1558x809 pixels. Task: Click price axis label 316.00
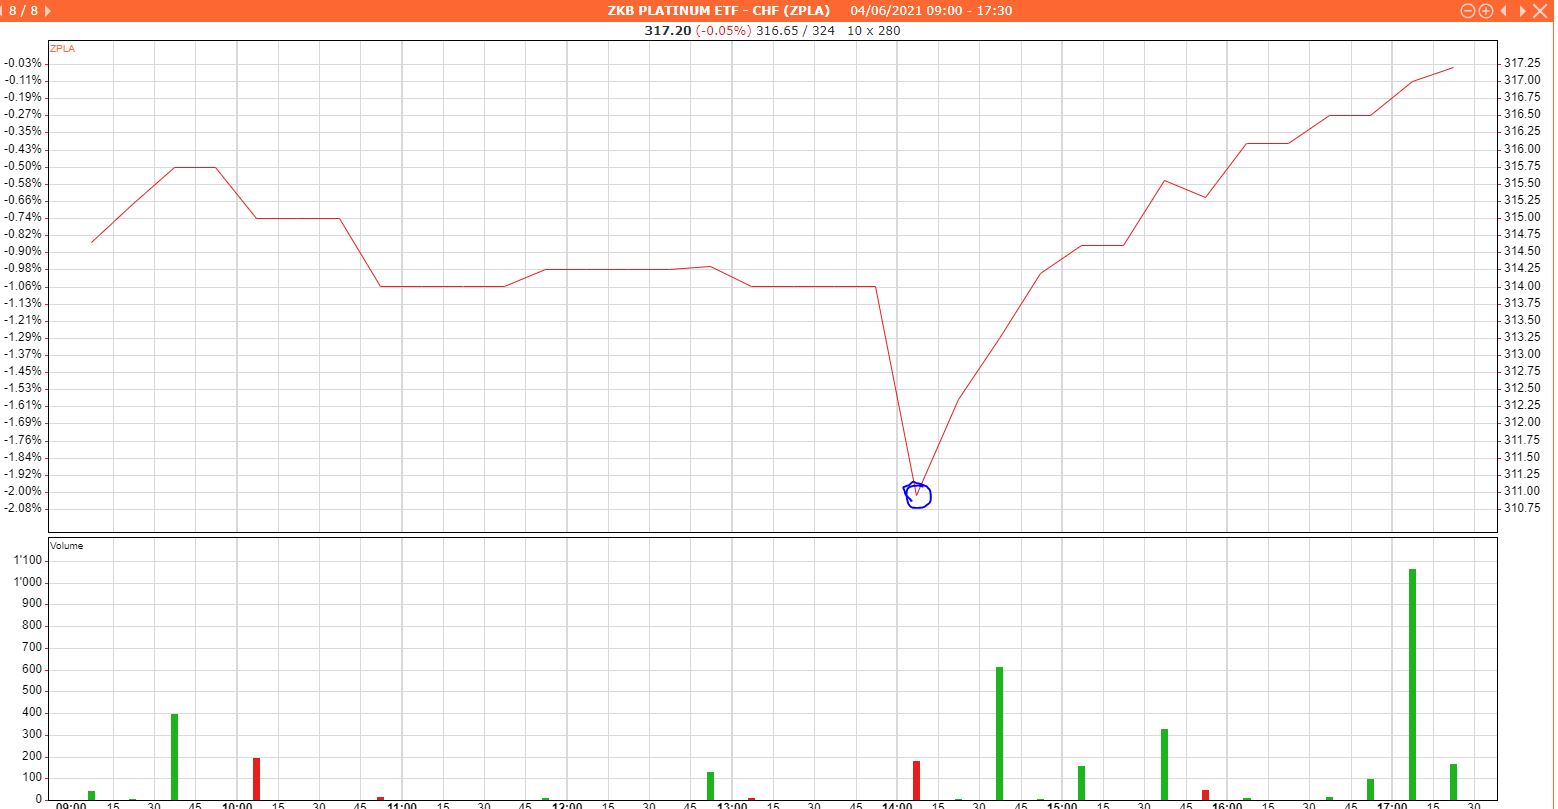click(x=1521, y=149)
